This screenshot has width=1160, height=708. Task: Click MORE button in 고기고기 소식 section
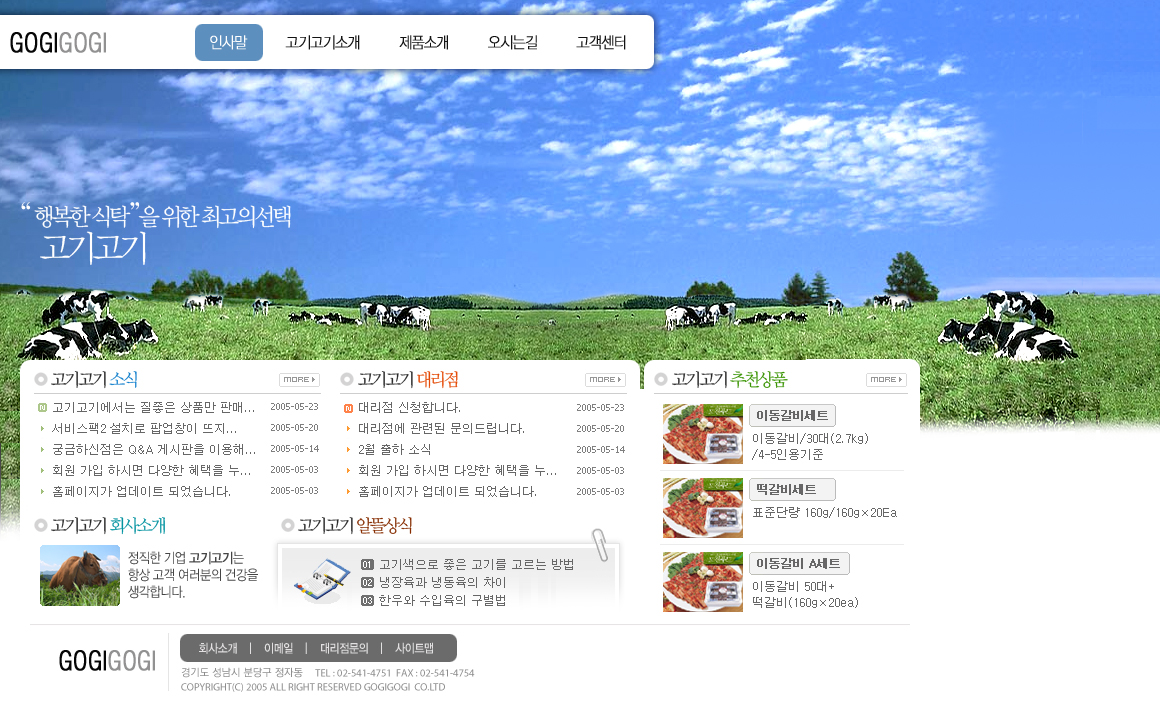tap(299, 380)
